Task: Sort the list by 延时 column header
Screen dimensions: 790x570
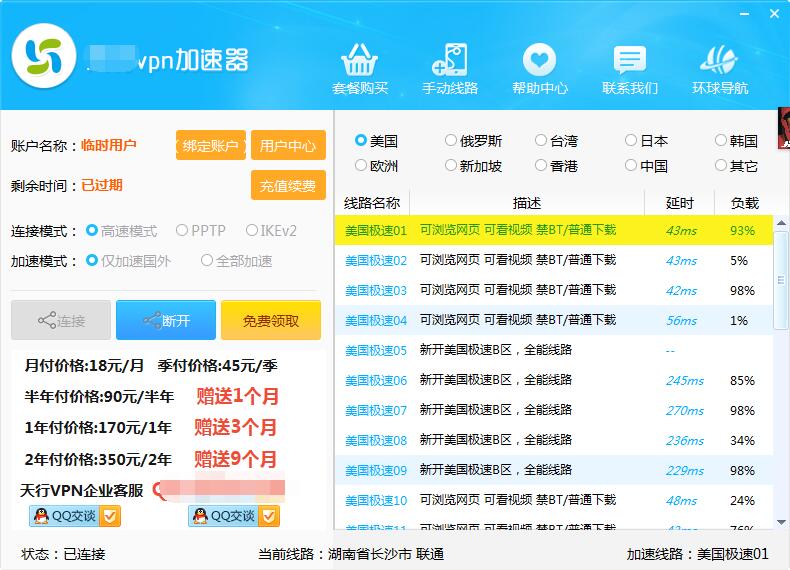Action: (679, 203)
